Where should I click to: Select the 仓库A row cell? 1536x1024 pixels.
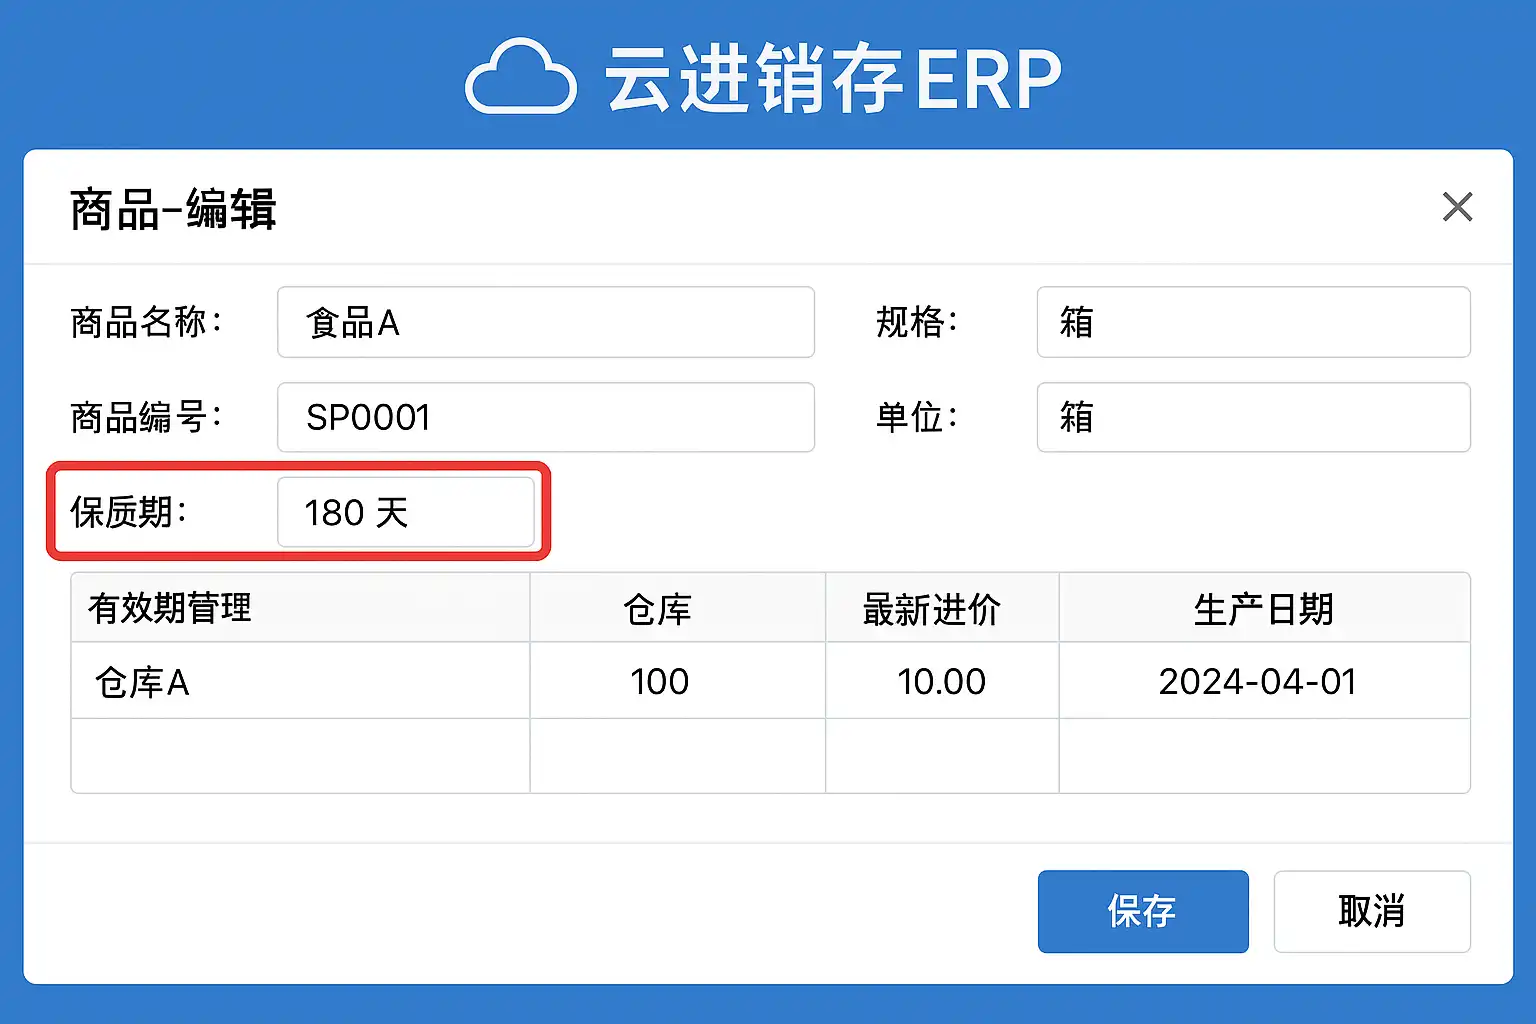[x=300, y=681]
